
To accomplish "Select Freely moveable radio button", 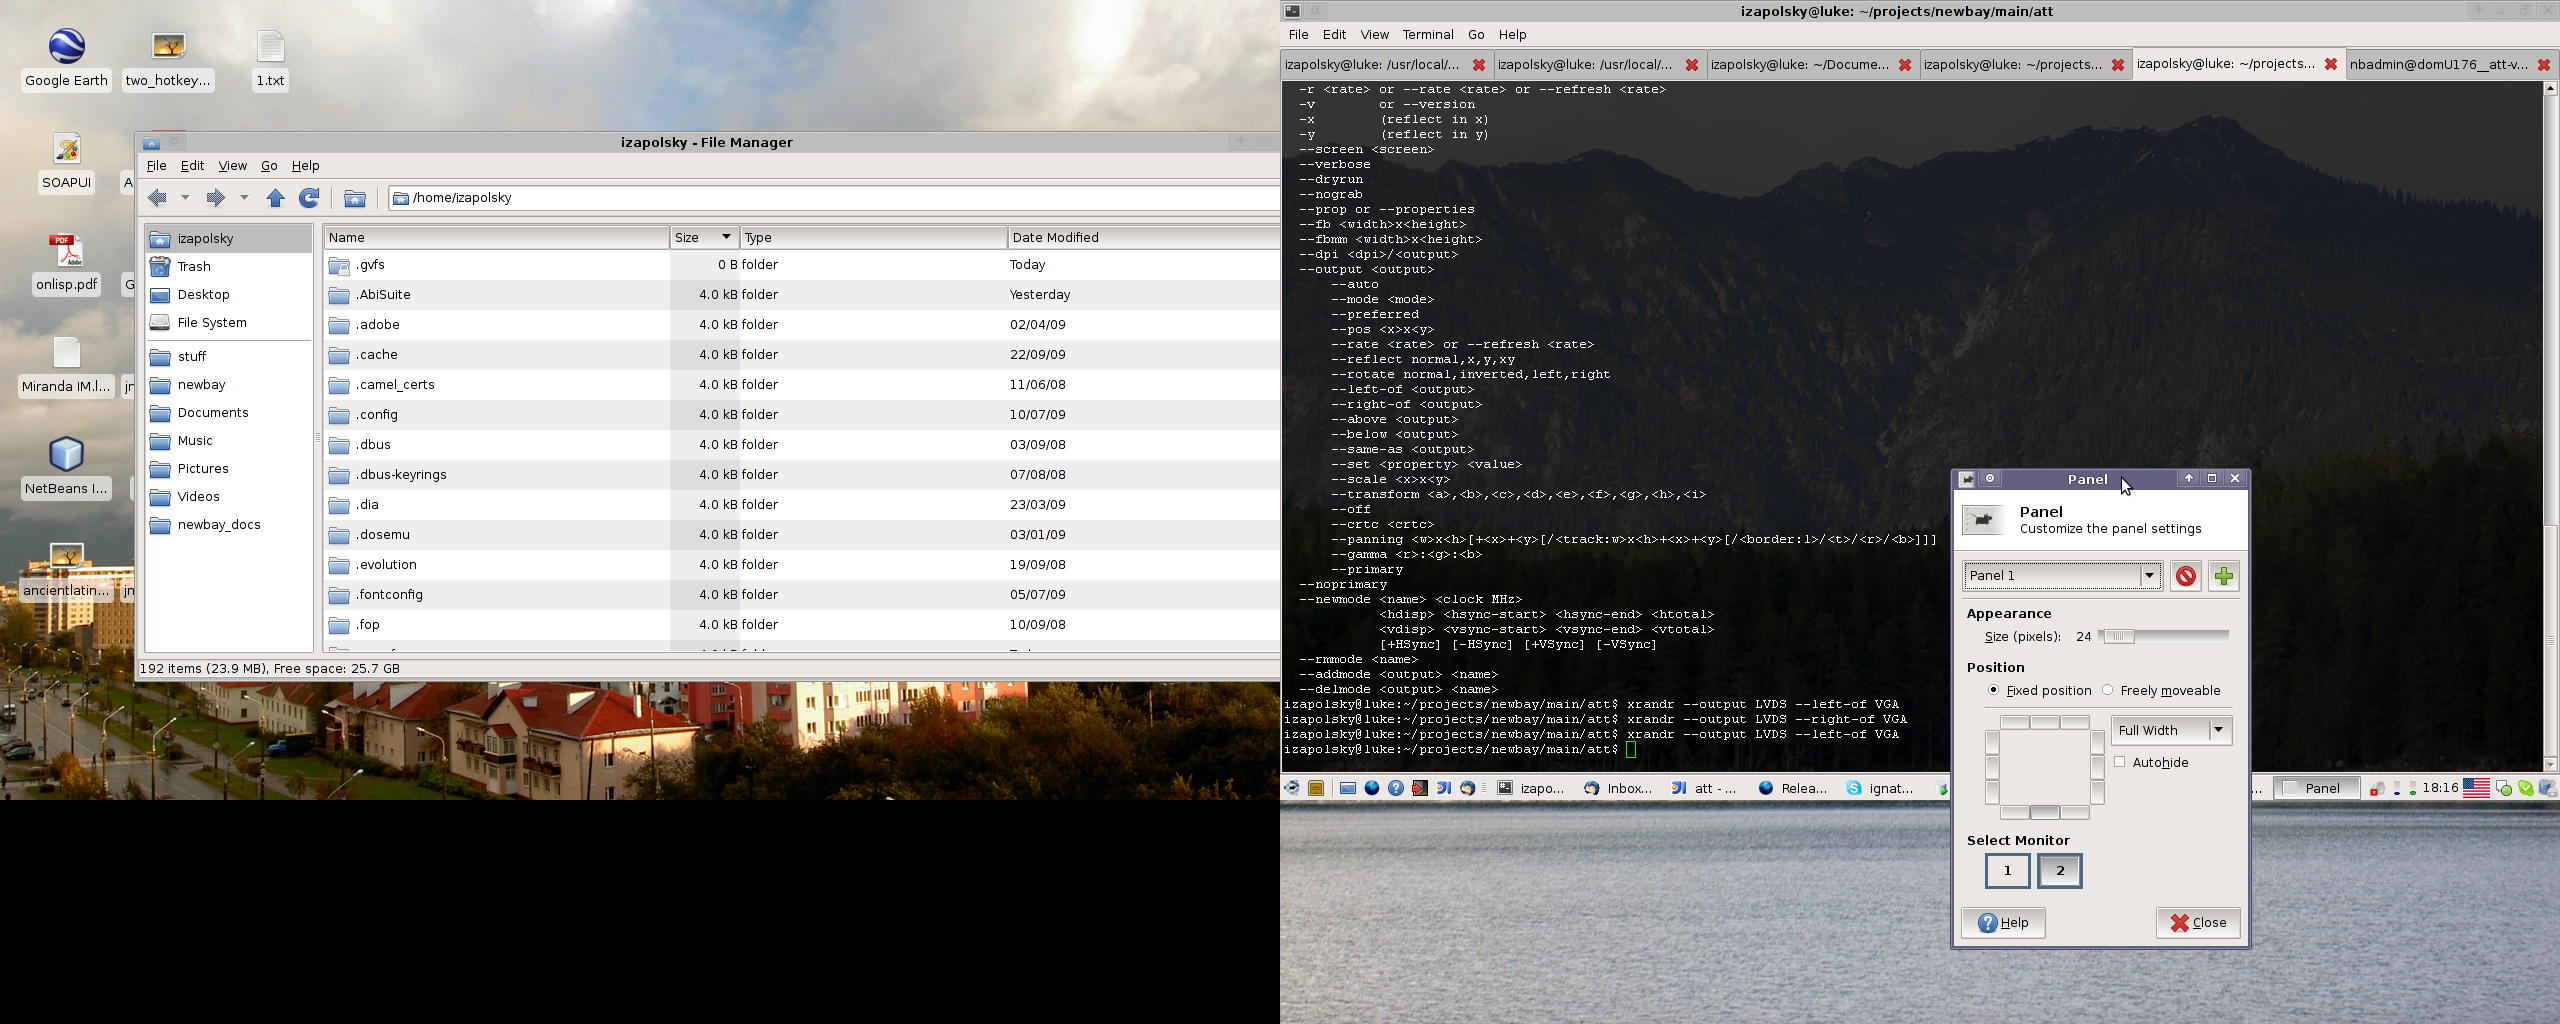I will pyautogui.click(x=2108, y=690).
